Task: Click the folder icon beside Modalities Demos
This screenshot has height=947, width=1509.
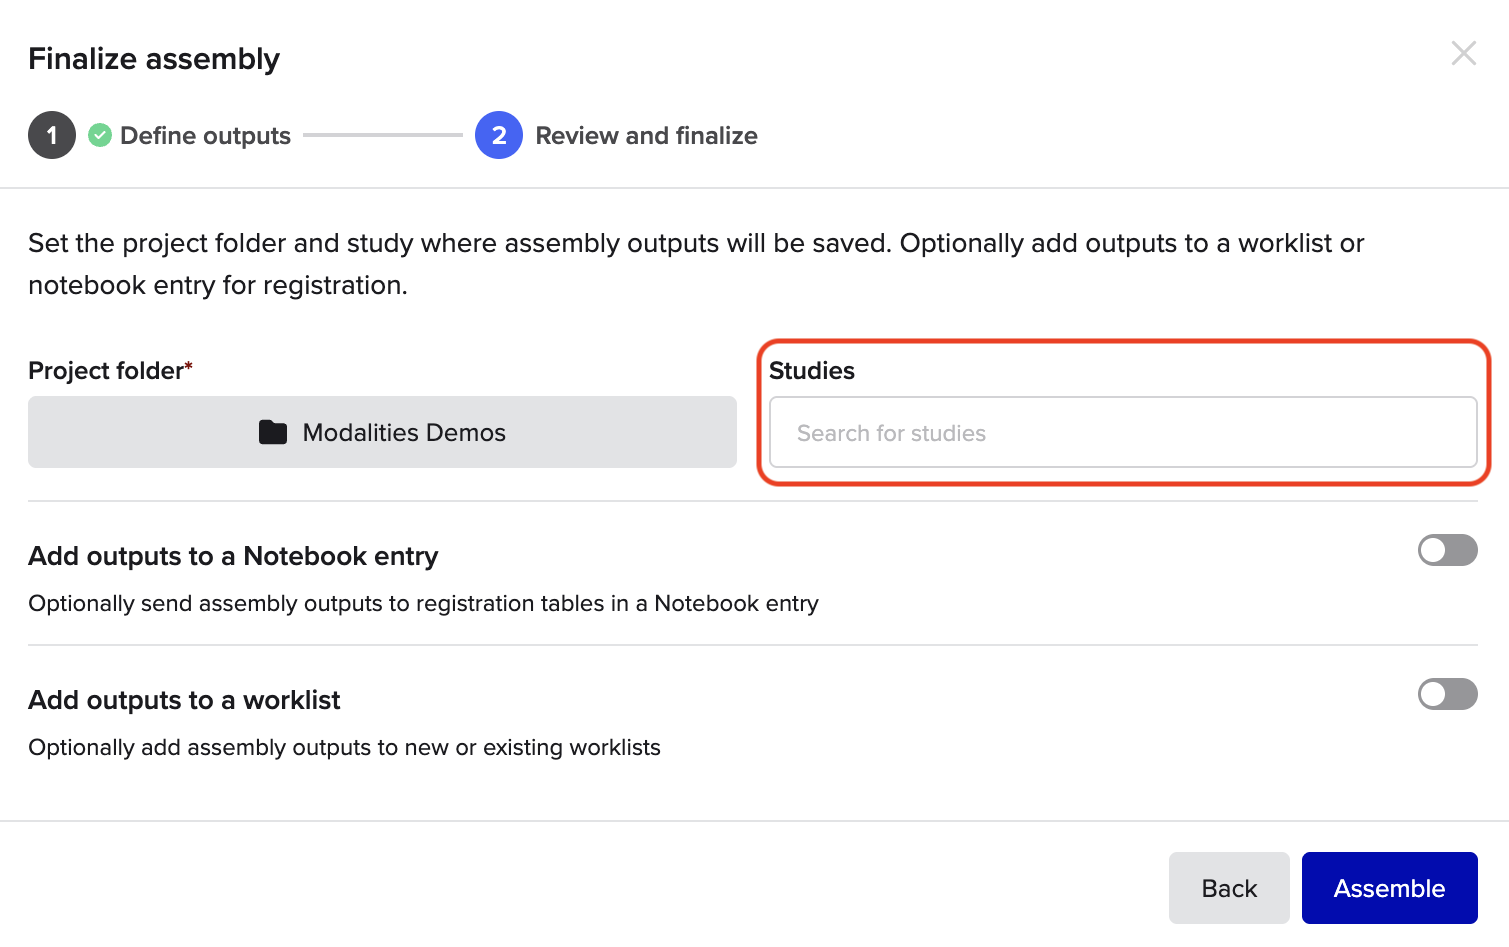Action: click(273, 432)
